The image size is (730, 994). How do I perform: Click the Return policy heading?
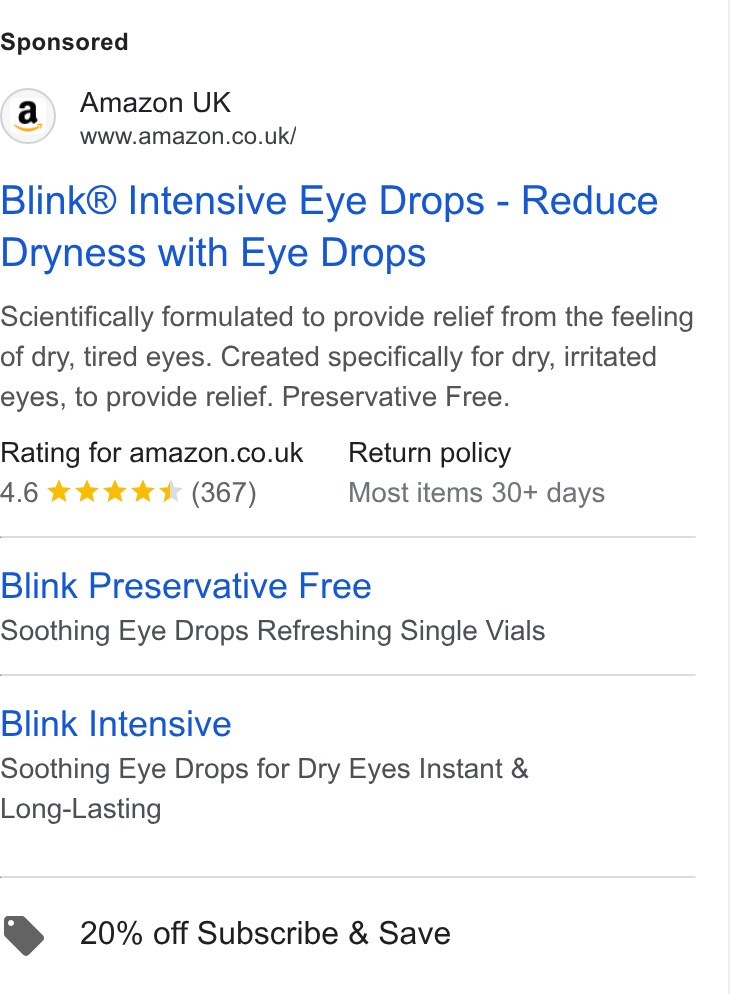(x=430, y=453)
